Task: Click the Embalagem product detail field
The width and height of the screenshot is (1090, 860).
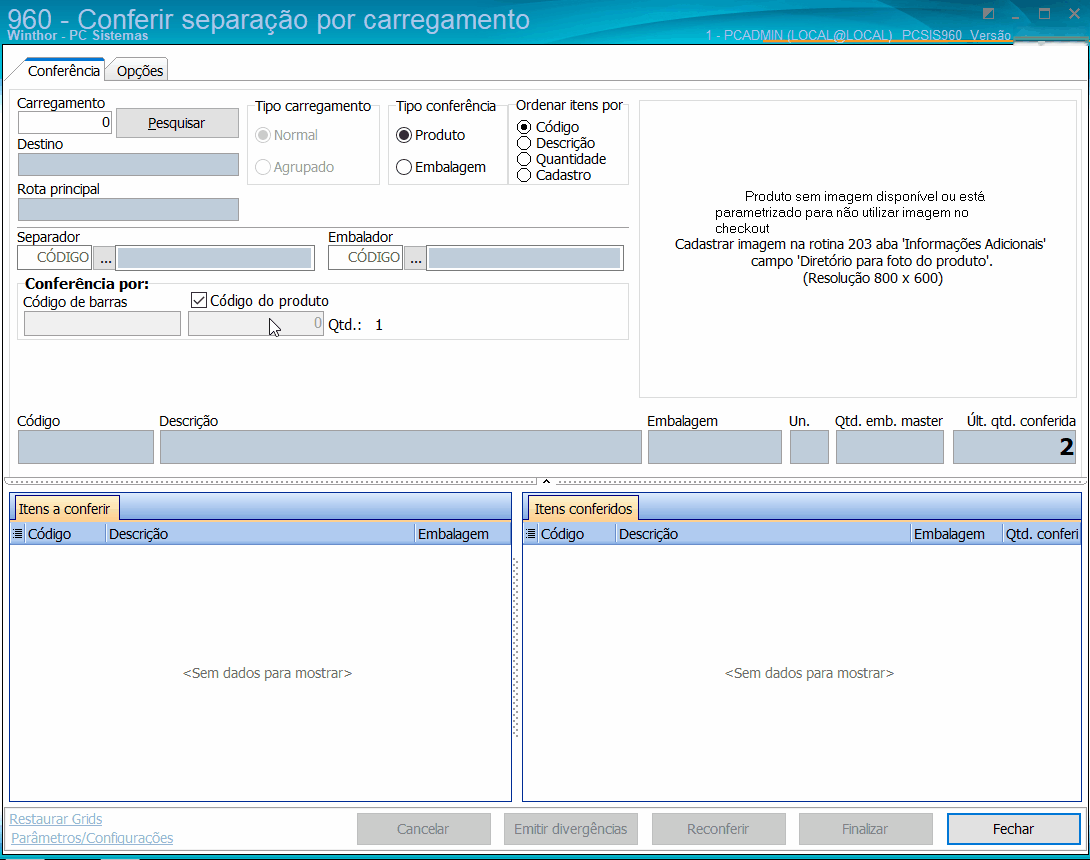Action: [x=715, y=447]
